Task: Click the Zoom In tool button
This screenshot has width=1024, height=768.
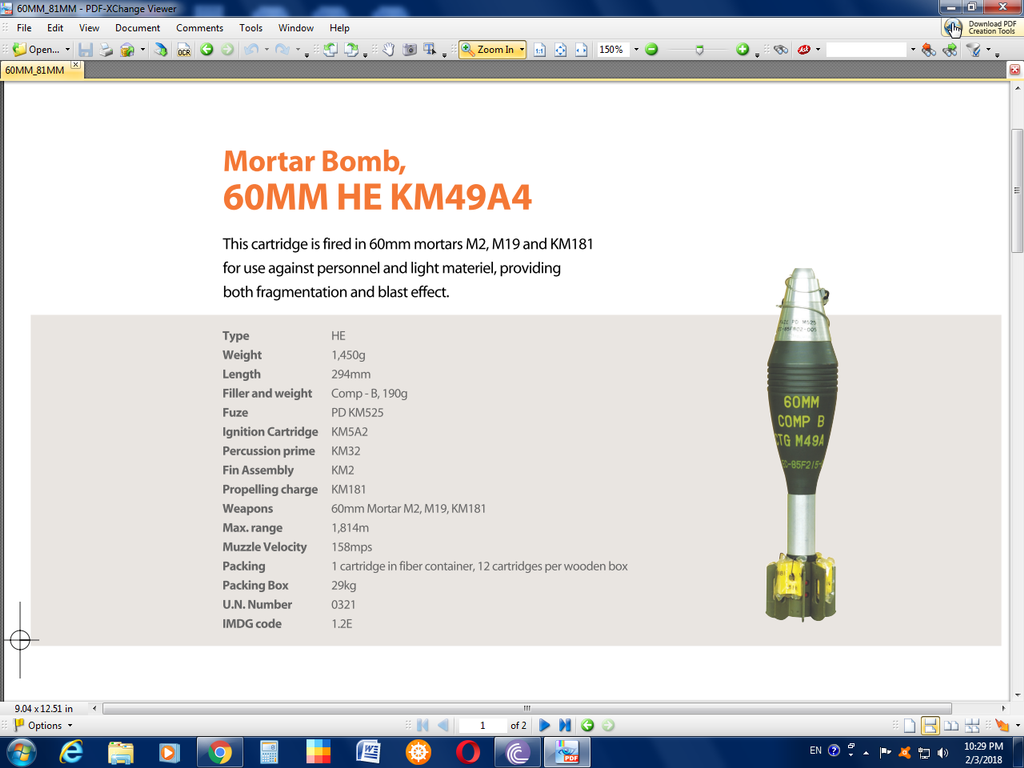Action: 488,50
